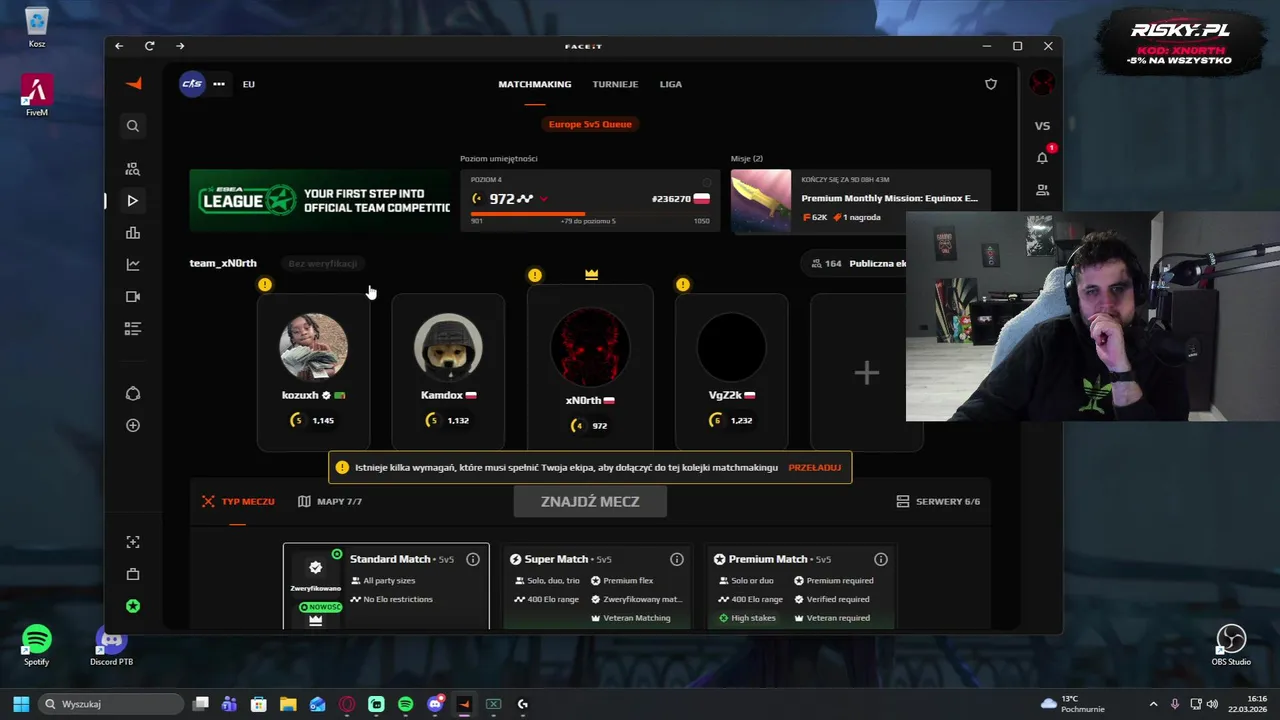The width and height of the screenshot is (1280, 720).
Task: Click the Bez weryfikacji badge
Action: click(322, 264)
